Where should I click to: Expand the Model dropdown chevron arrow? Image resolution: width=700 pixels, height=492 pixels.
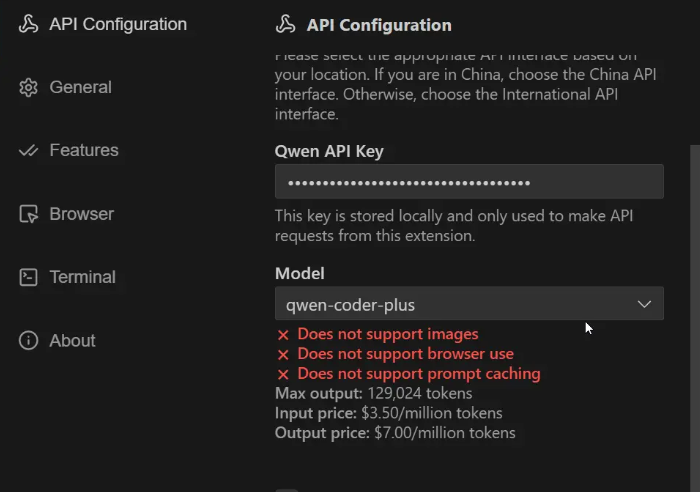644,304
